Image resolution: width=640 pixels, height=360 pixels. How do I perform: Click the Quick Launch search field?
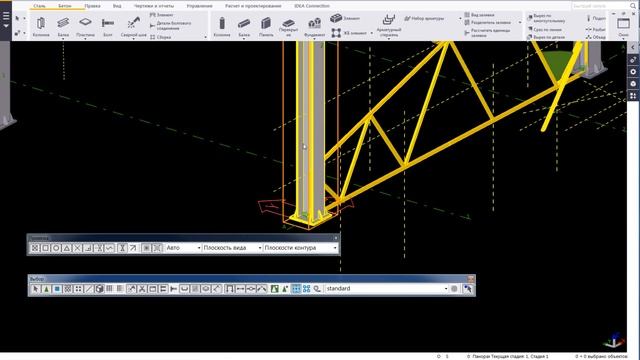click(x=600, y=6)
